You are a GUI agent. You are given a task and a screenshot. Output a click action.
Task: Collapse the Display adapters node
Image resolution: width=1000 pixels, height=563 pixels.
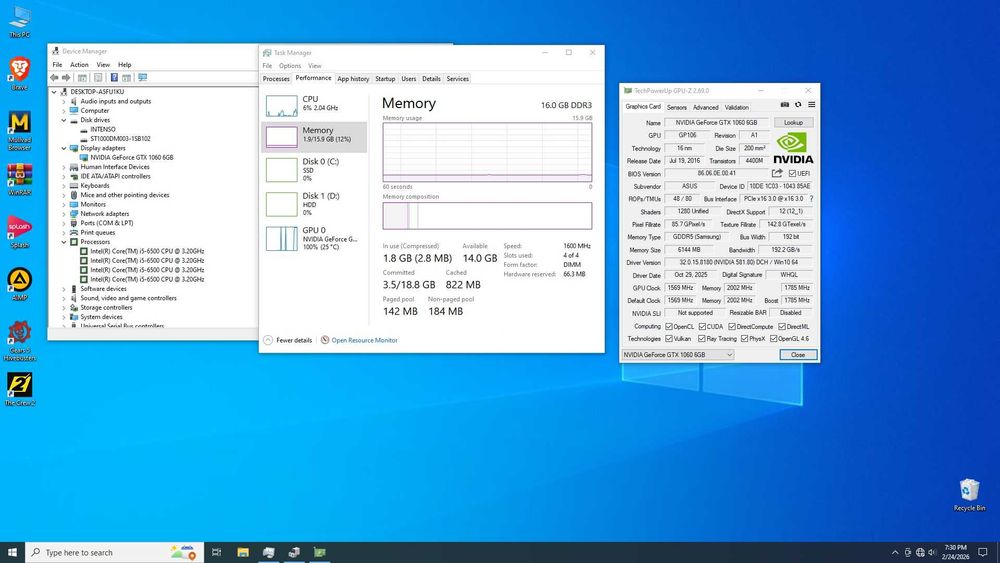[64, 148]
